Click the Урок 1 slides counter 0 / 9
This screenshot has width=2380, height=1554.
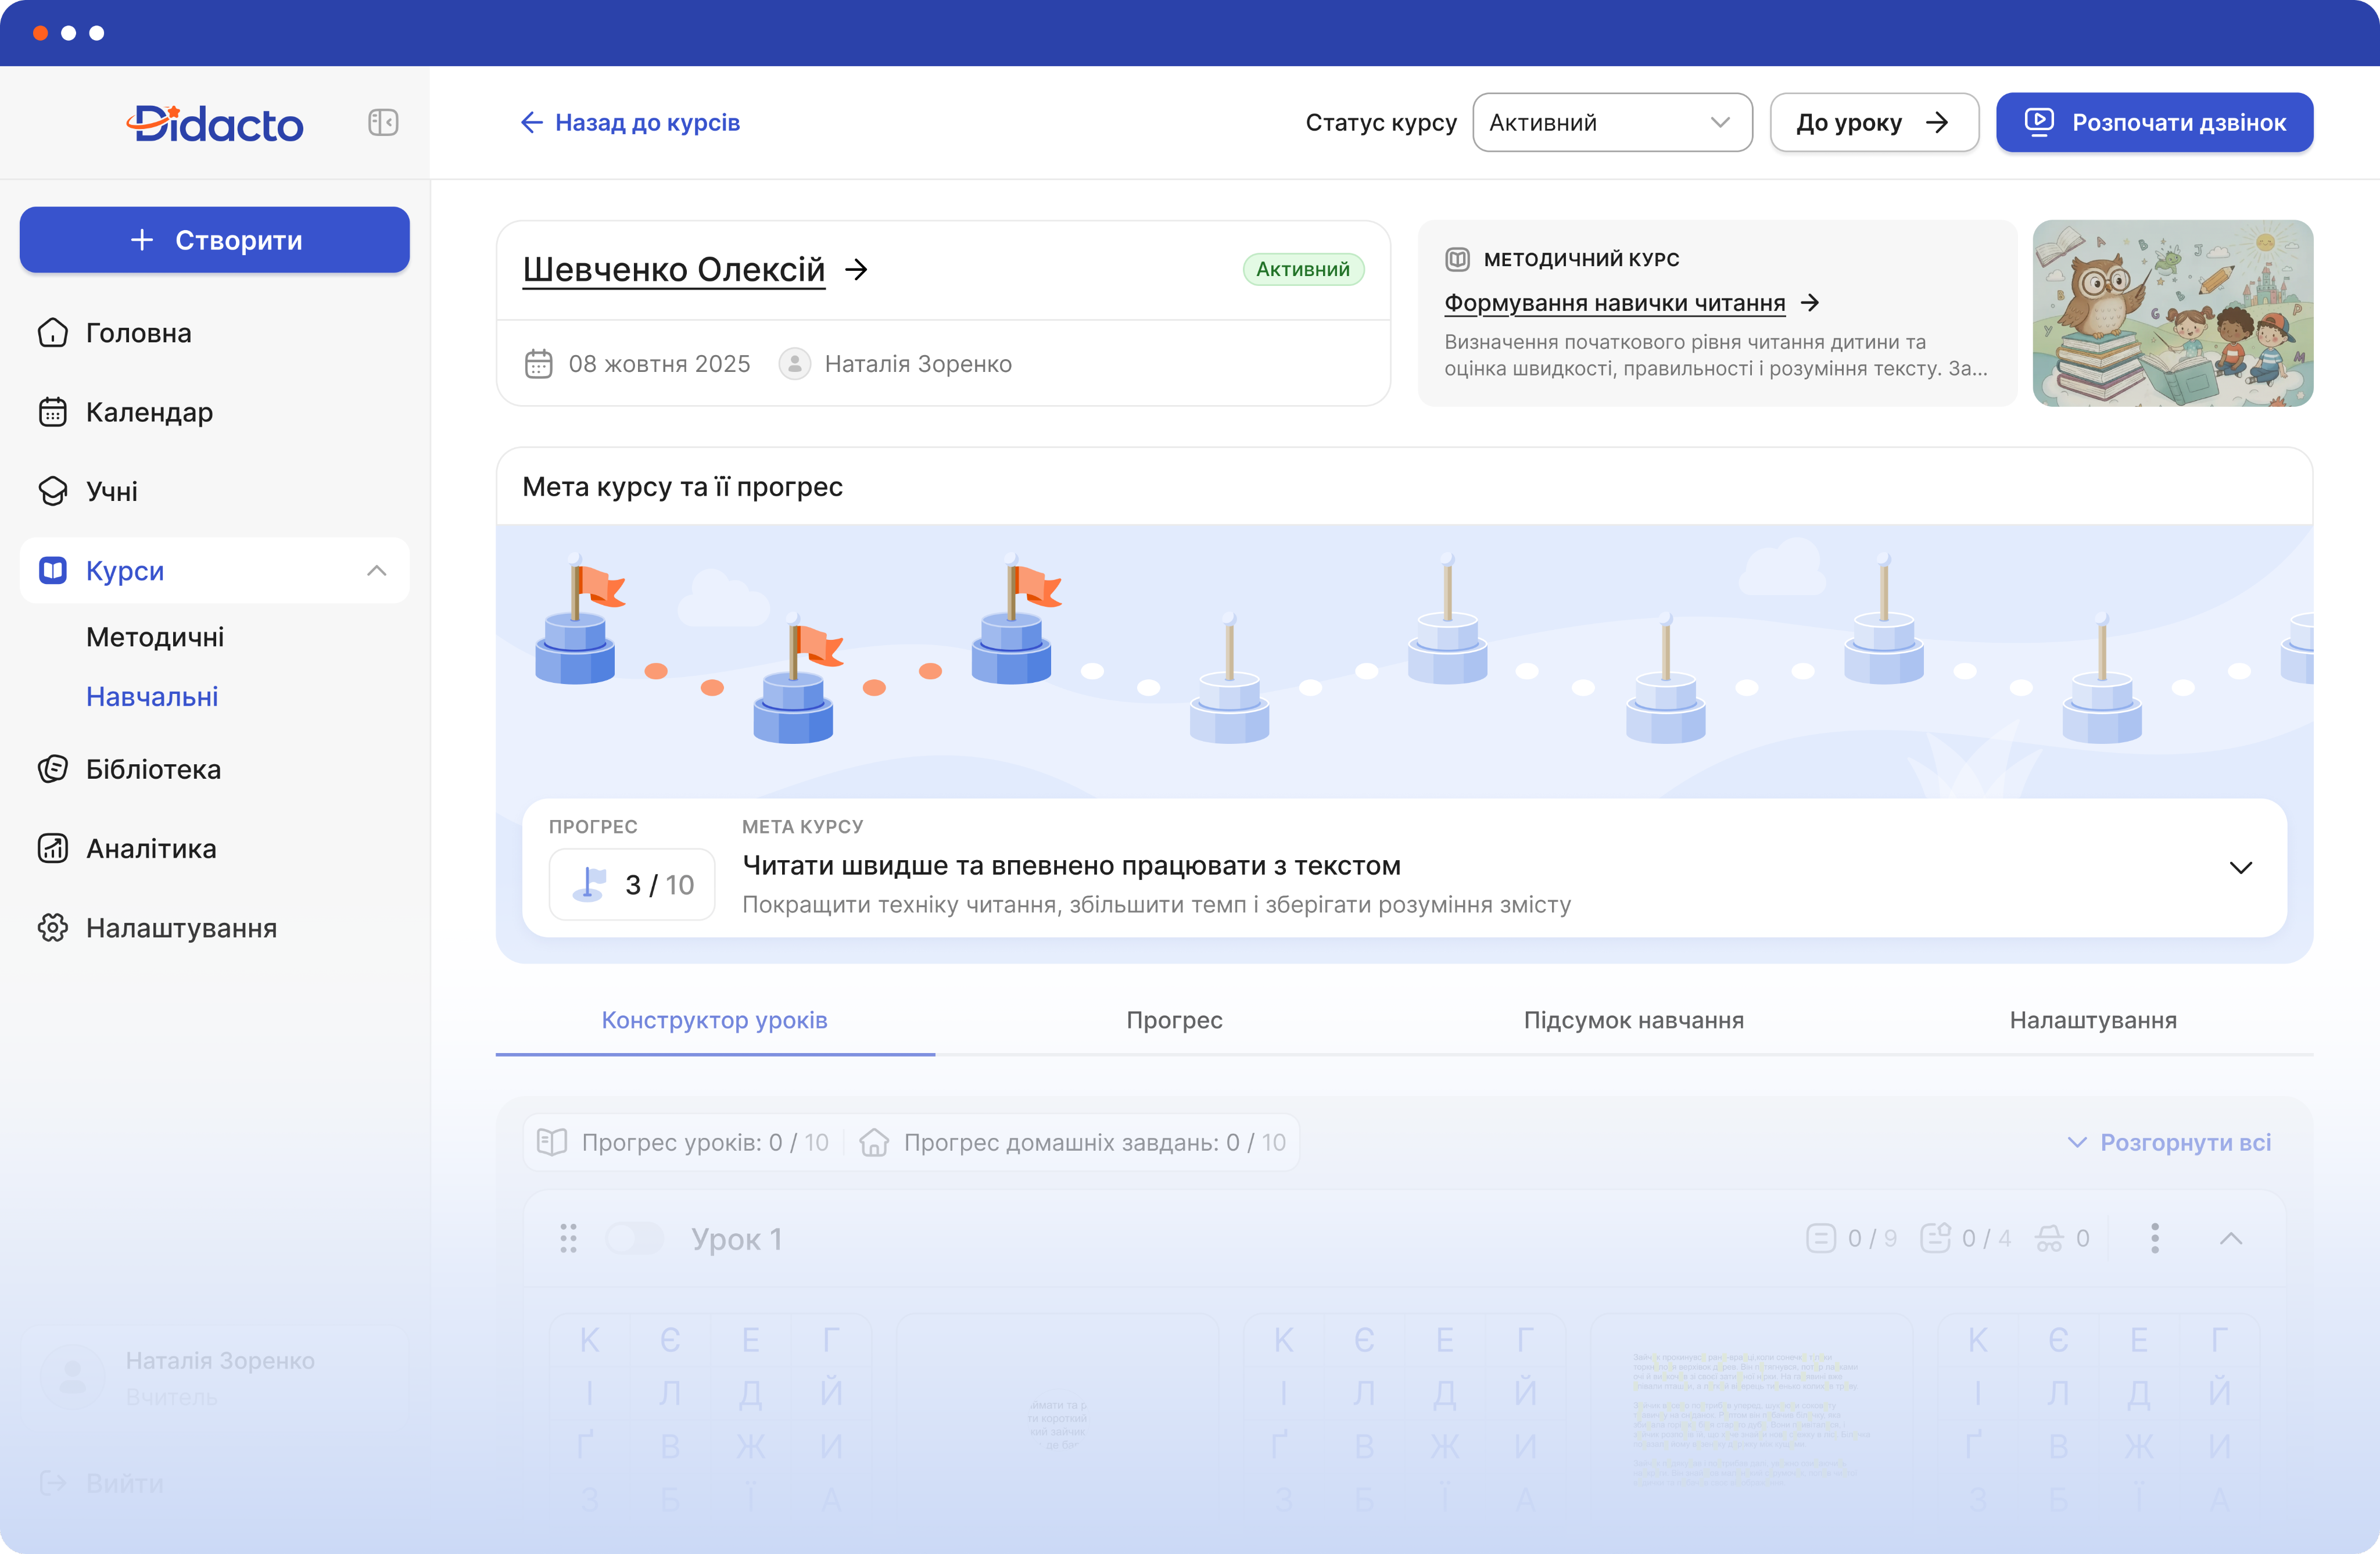1852,1238
